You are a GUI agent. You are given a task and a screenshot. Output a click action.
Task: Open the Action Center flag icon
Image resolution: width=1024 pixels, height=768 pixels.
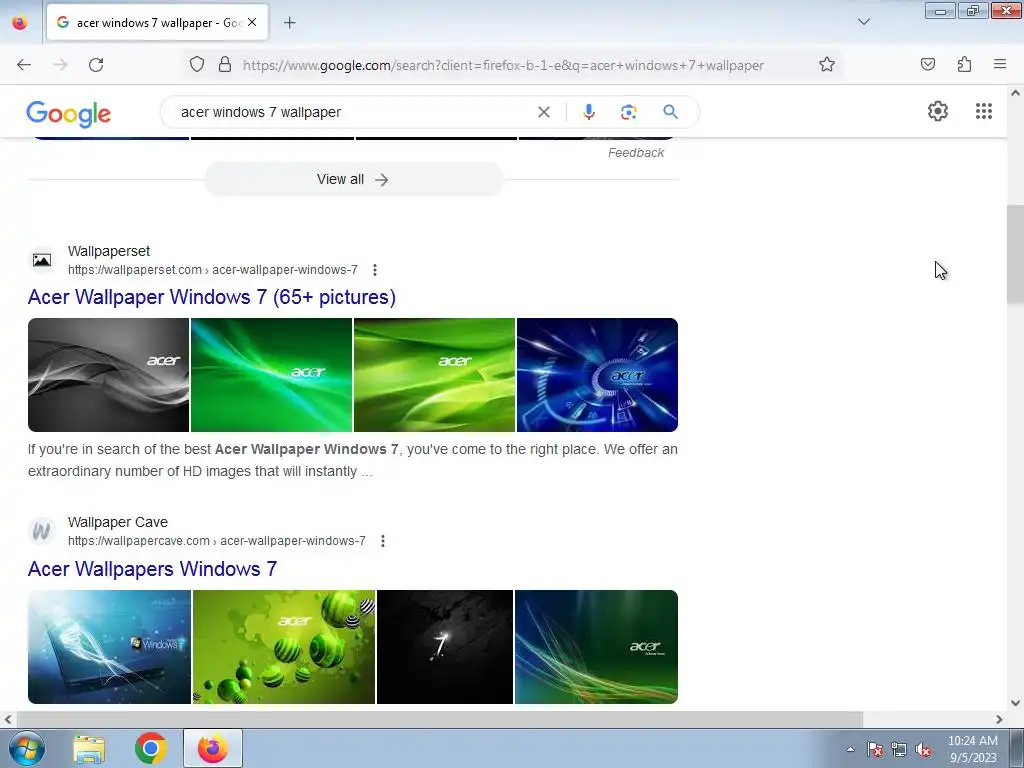875,749
